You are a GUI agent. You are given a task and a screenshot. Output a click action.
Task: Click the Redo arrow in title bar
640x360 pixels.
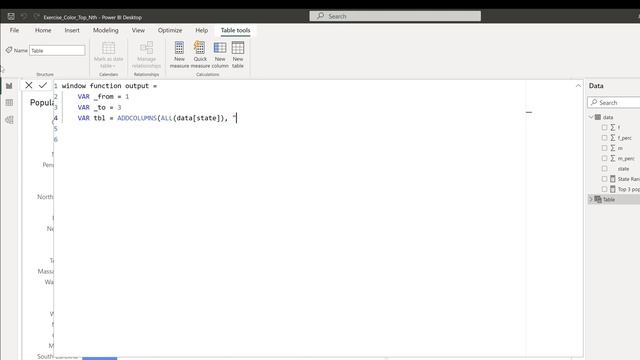point(36,16)
